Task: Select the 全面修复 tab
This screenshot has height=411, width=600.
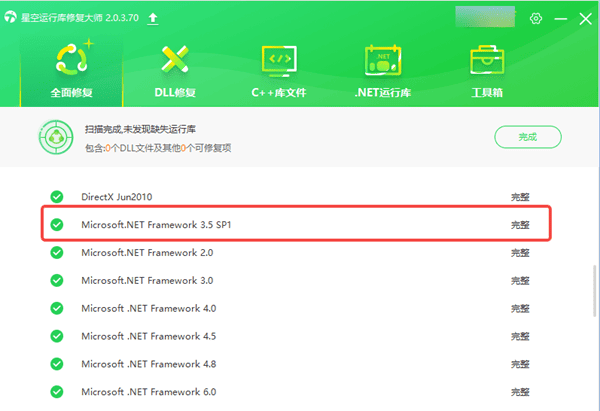Action: coord(72,71)
